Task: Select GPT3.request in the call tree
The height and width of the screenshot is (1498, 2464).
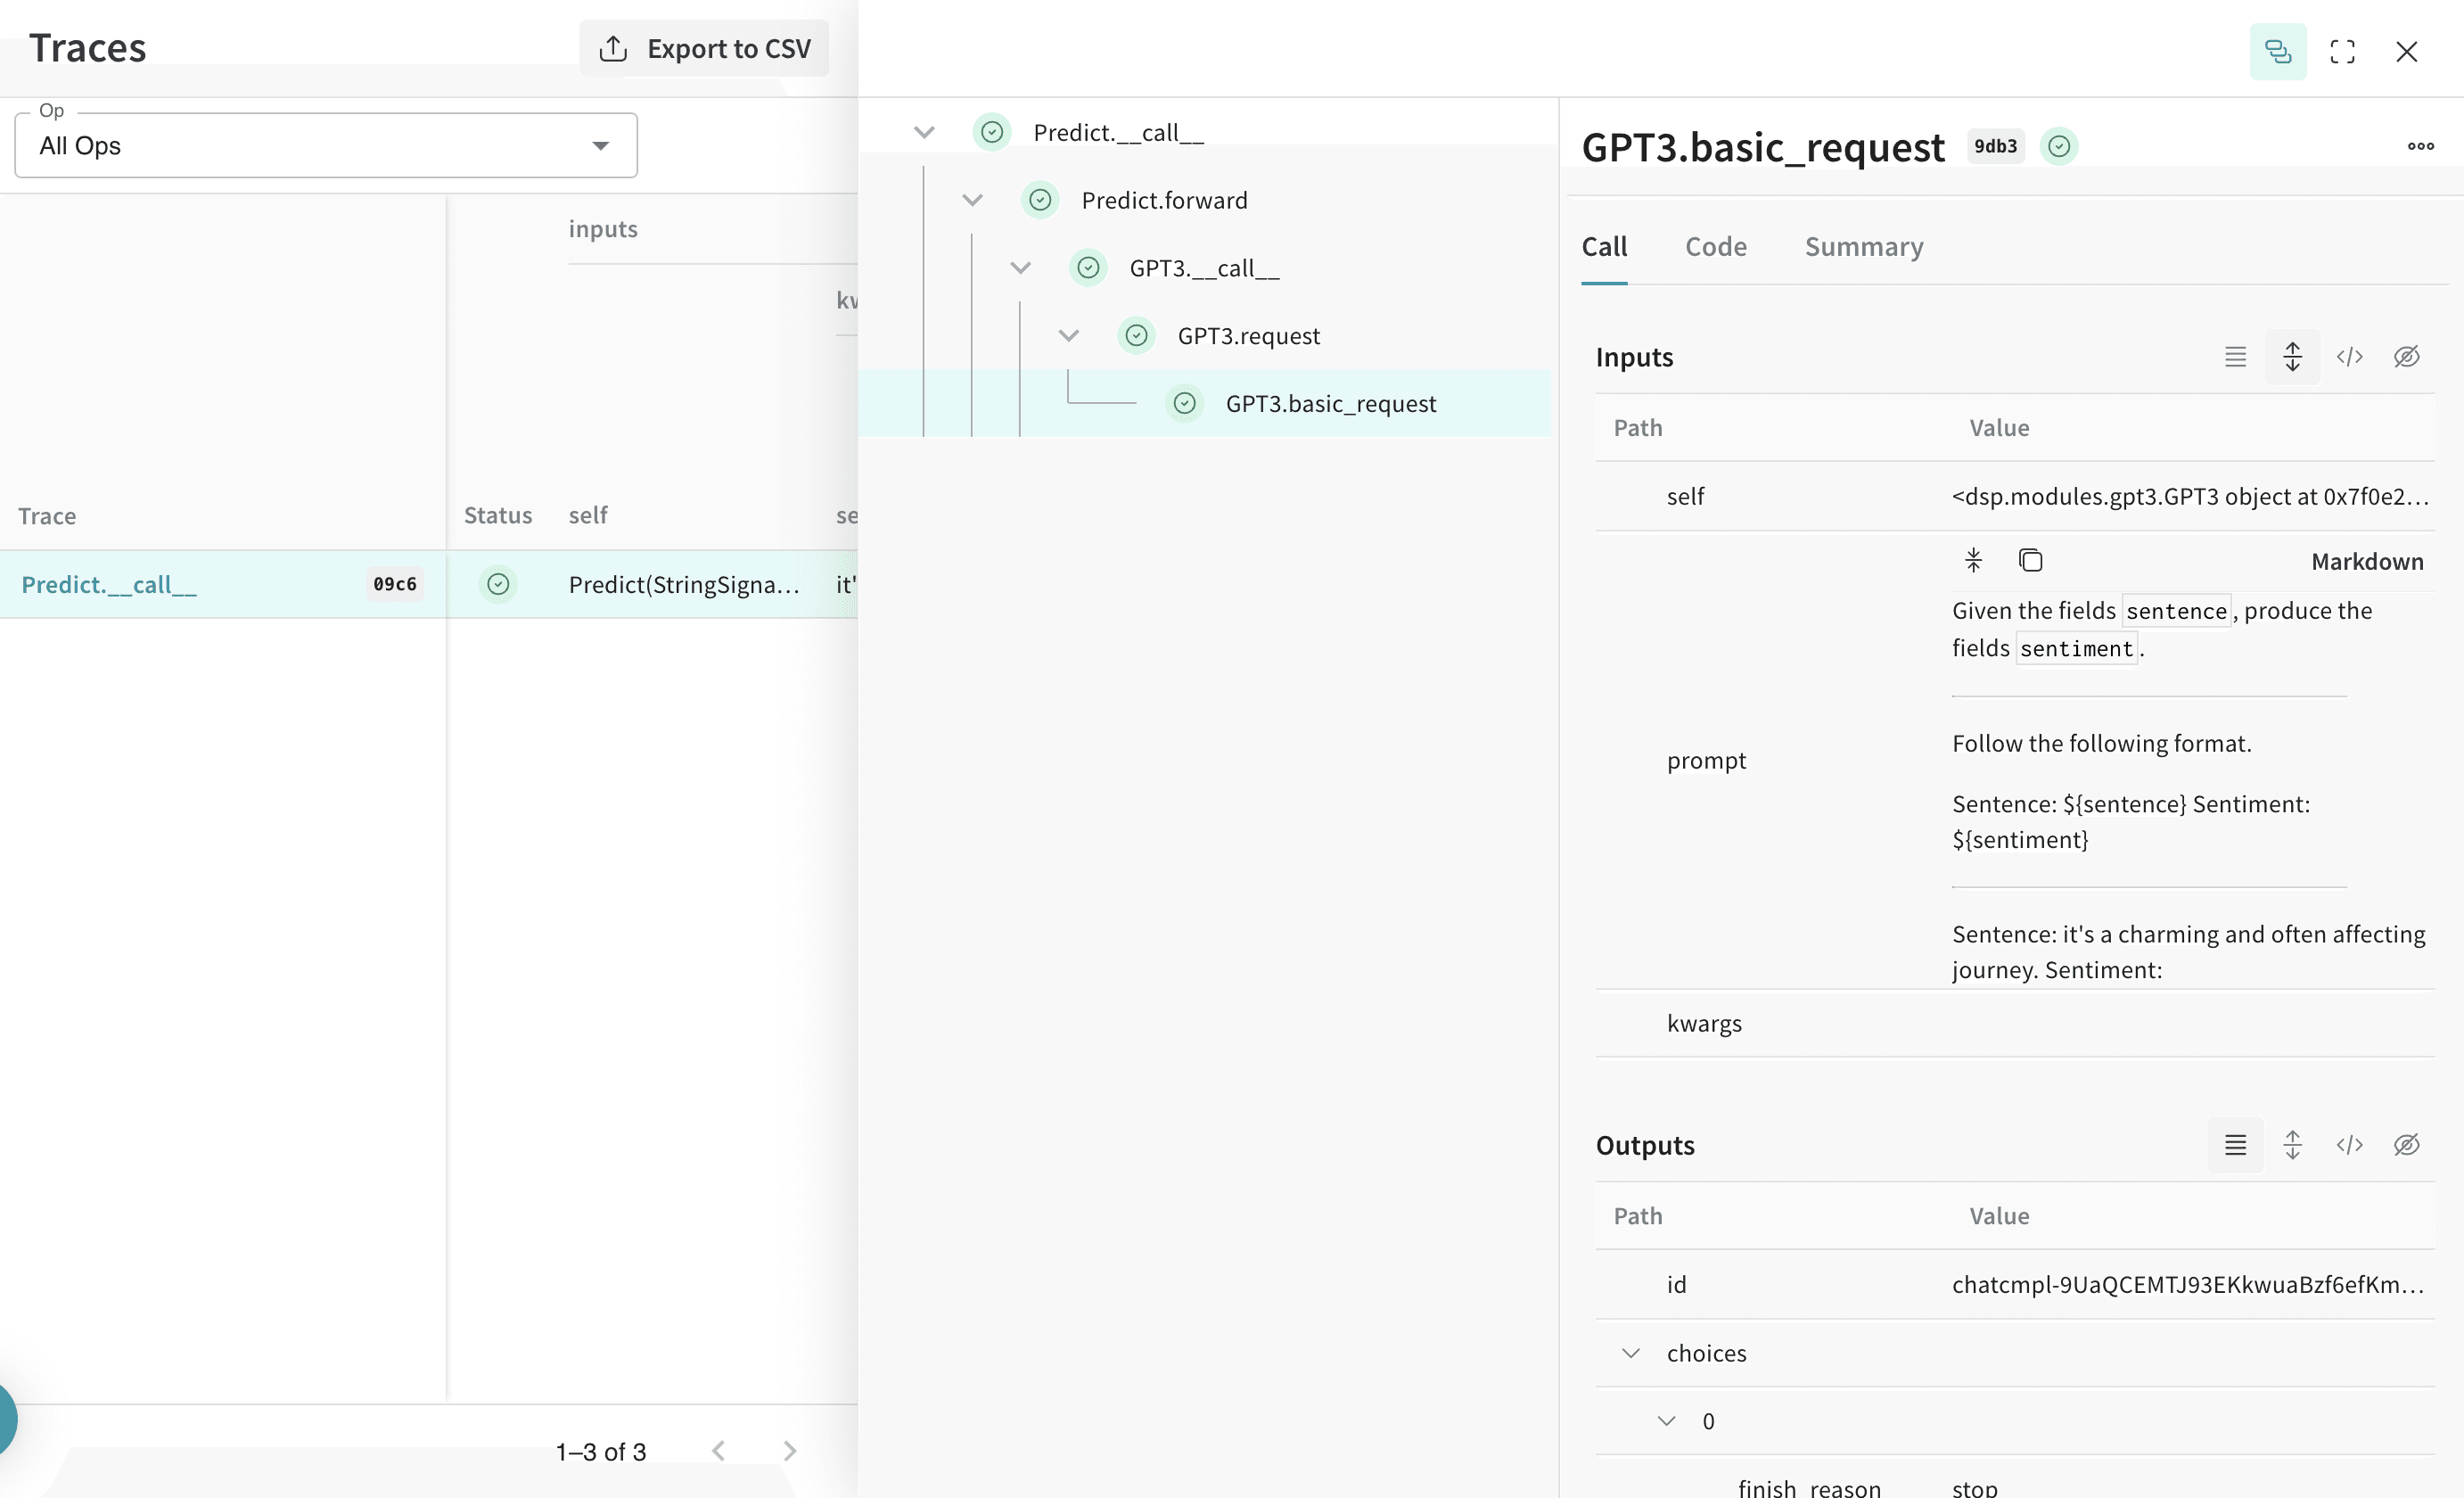Action: [1248, 336]
